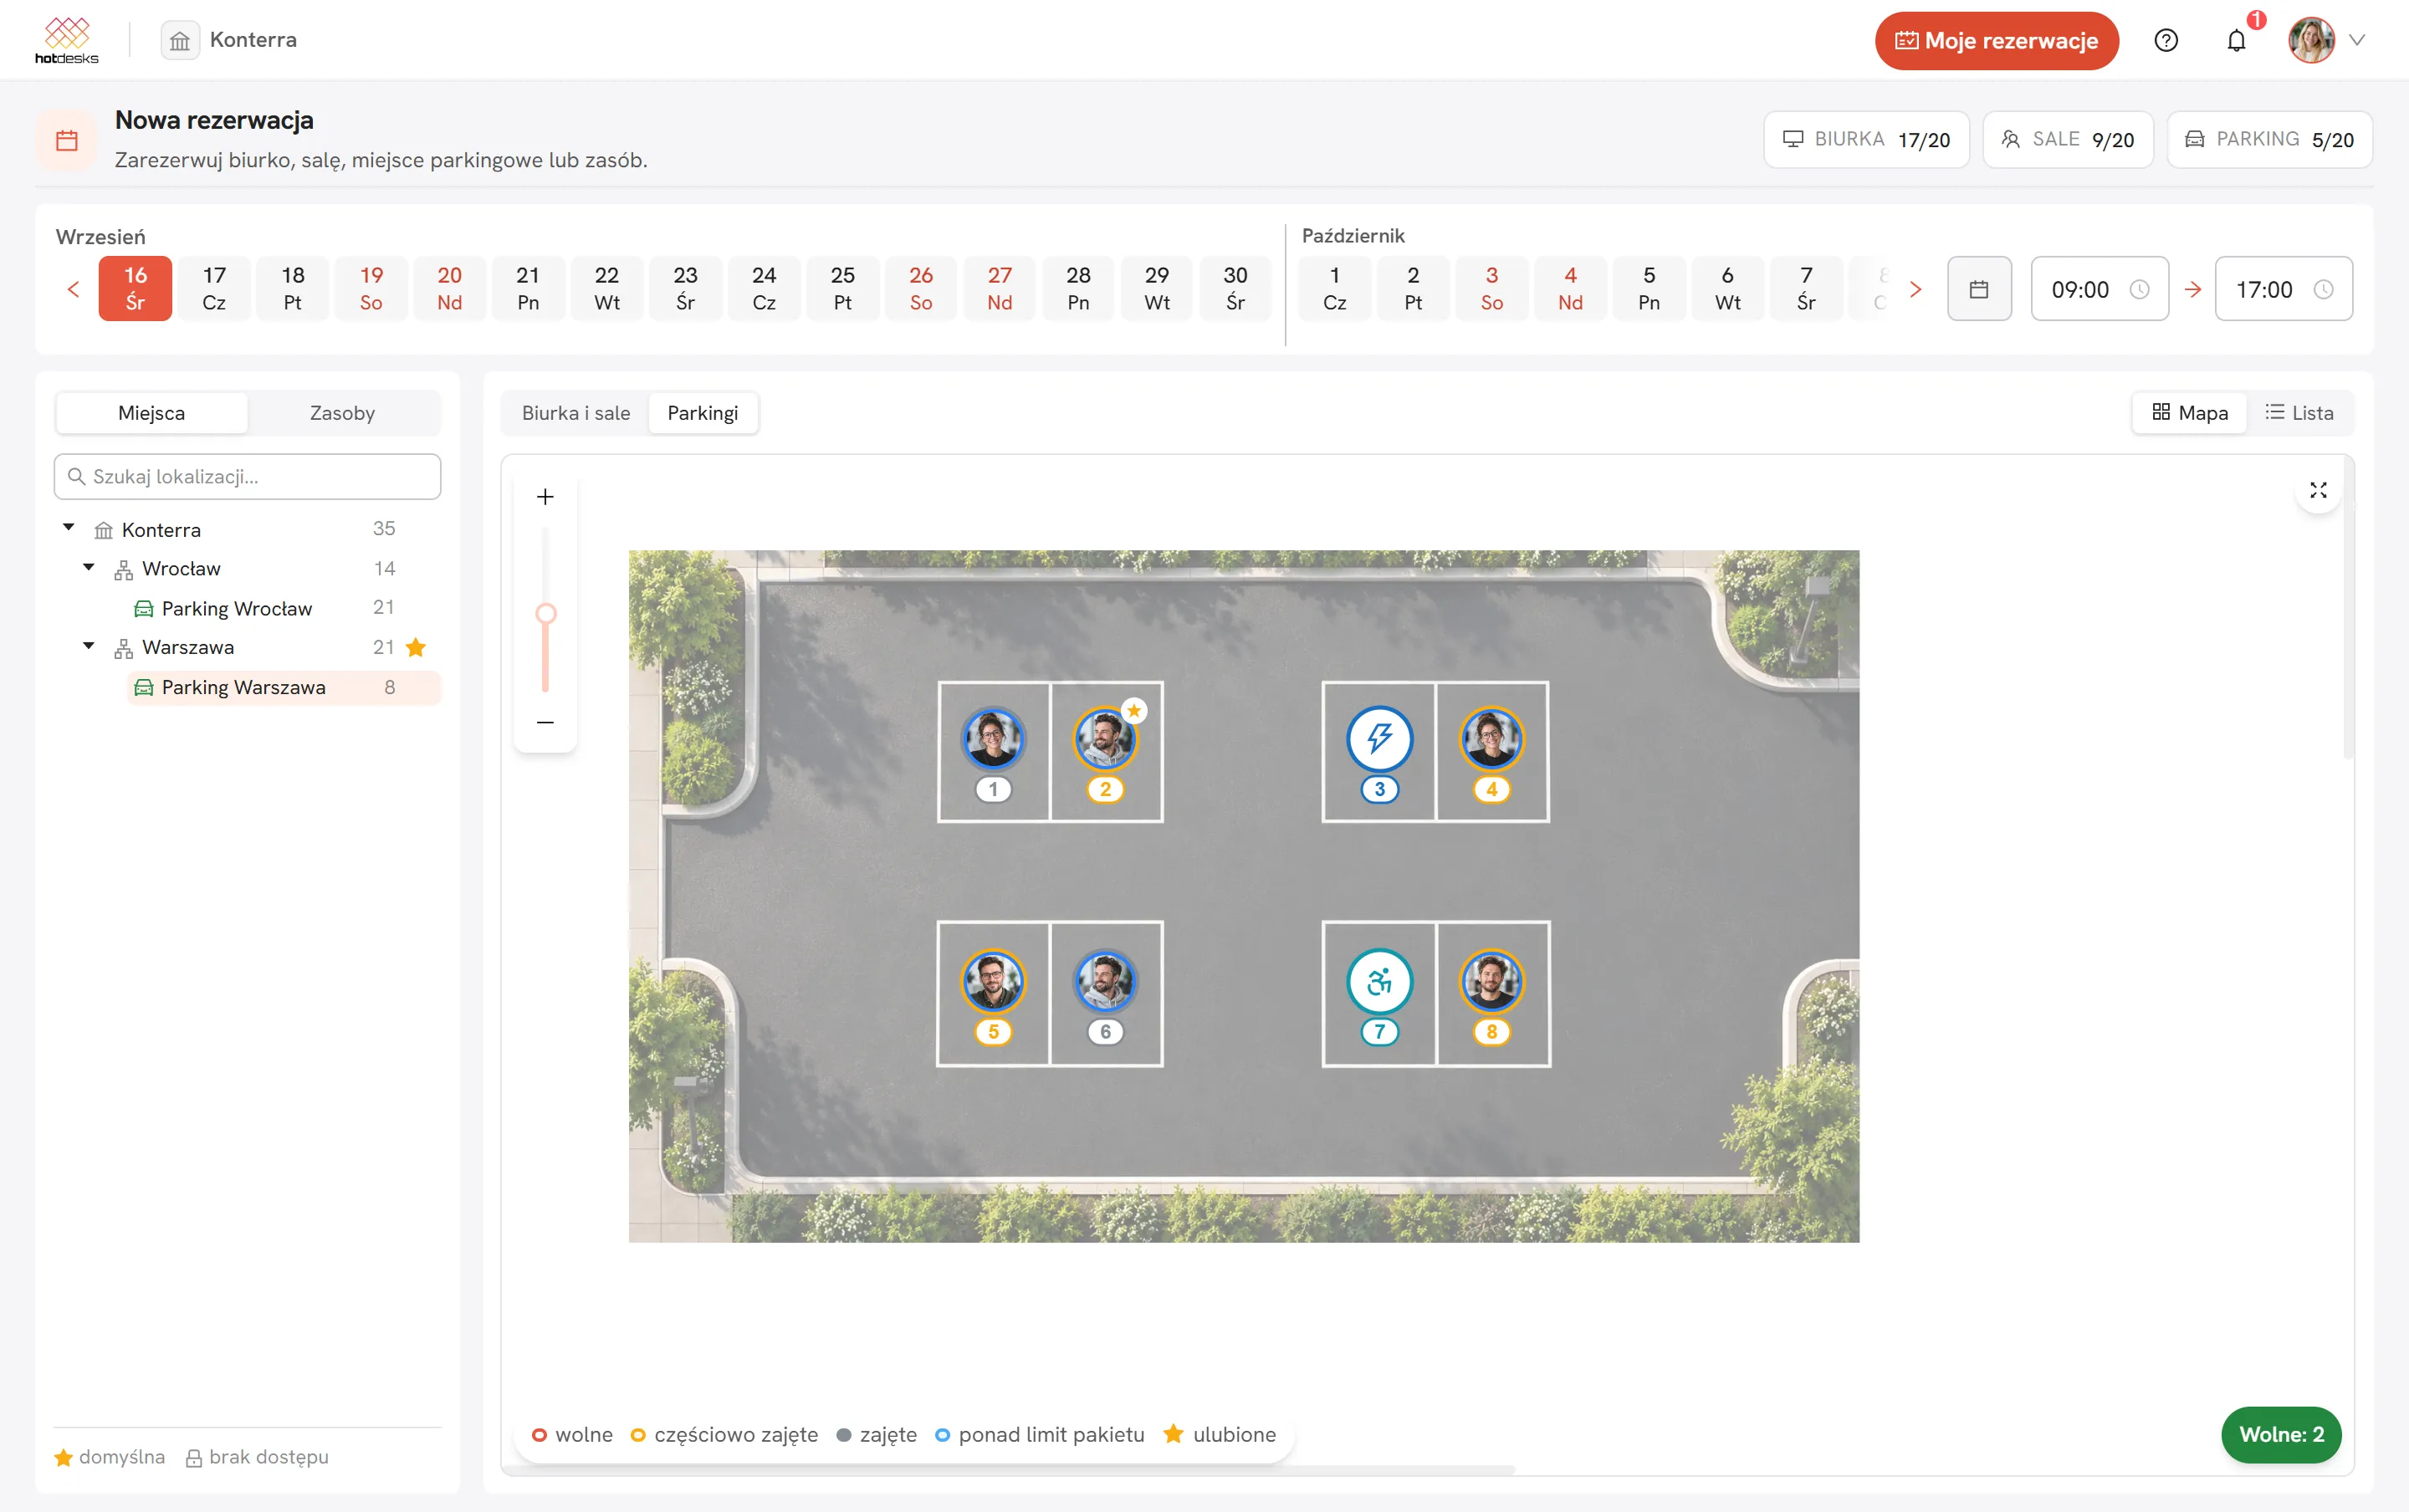The height and width of the screenshot is (1512, 2409).
Task: Open the user profile dropdown chevron
Action: pyautogui.click(x=2358, y=40)
